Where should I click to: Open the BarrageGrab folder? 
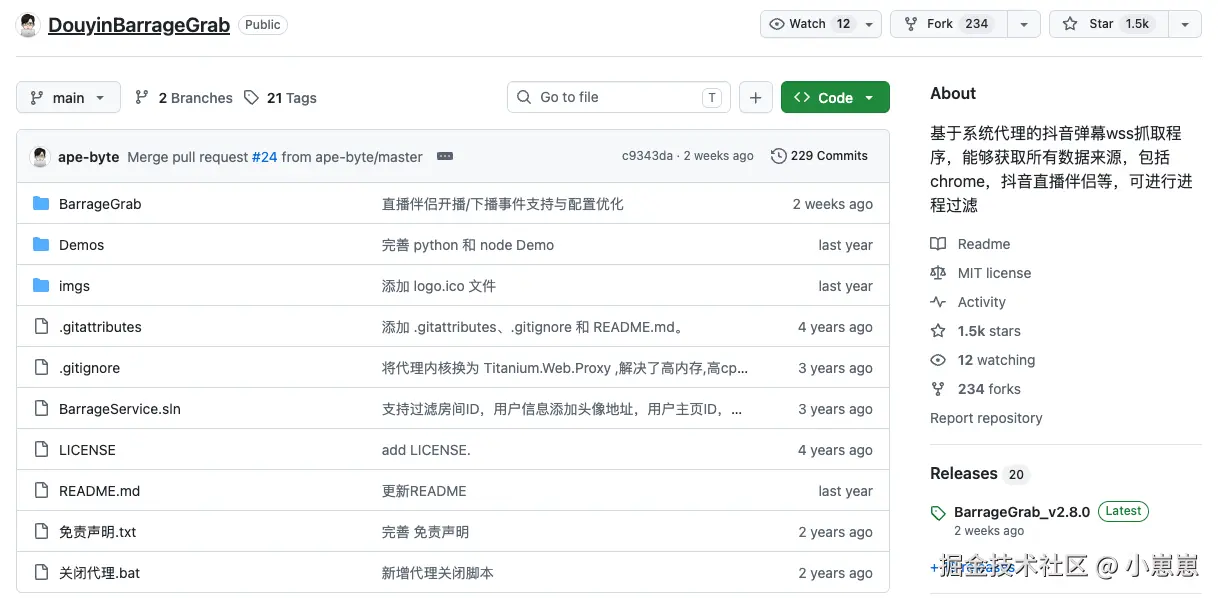click(100, 203)
